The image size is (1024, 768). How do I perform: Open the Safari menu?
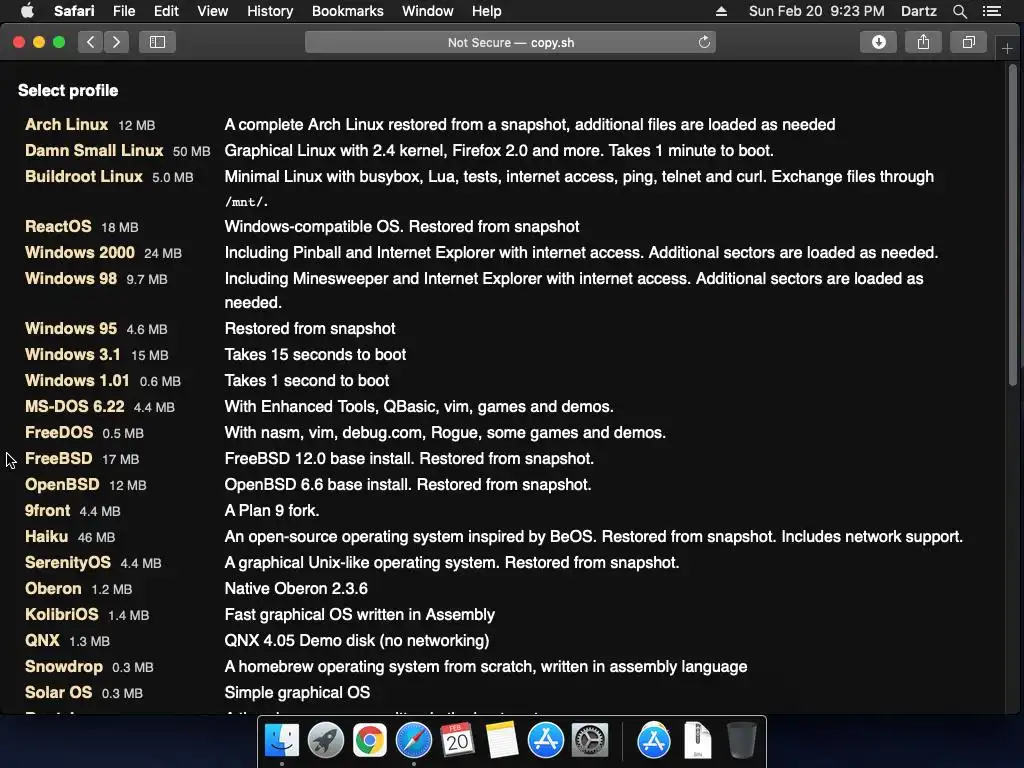pyautogui.click(x=74, y=11)
